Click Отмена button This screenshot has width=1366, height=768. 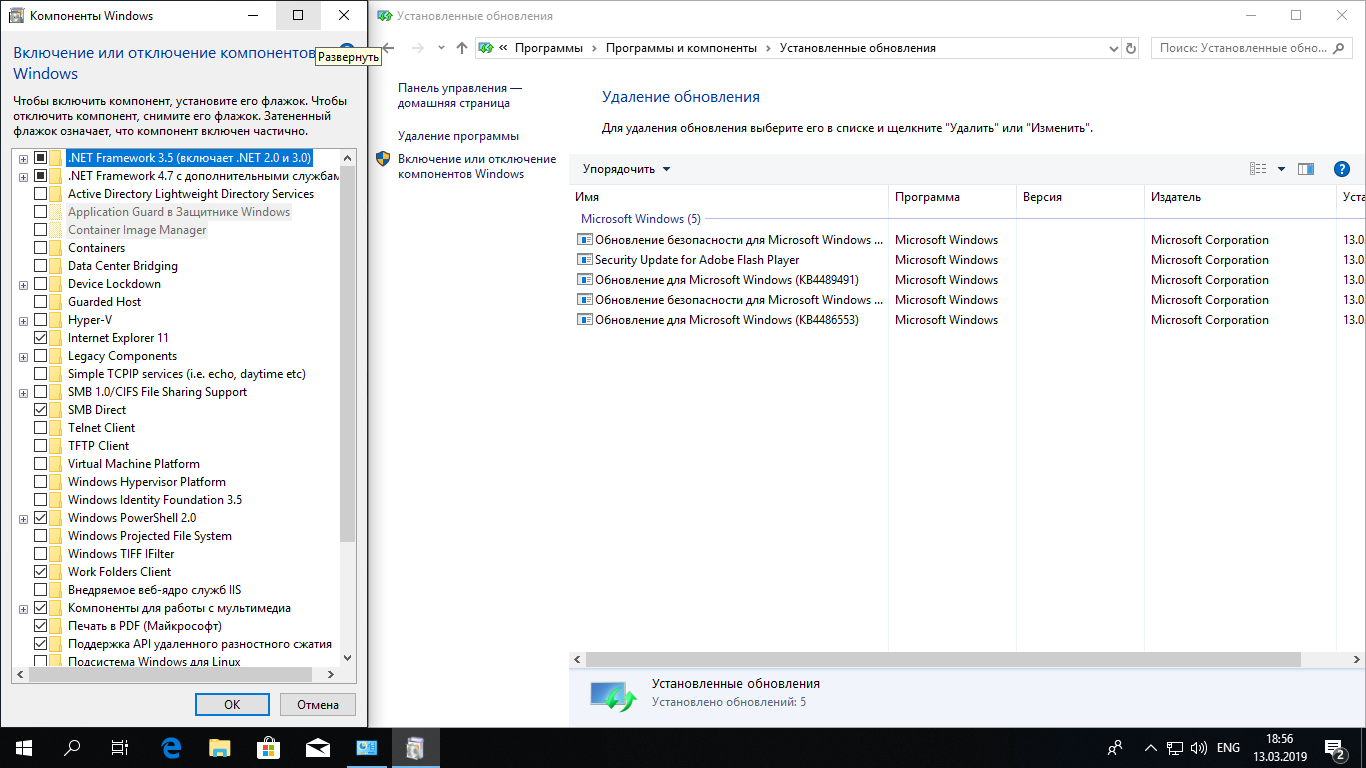click(x=317, y=704)
